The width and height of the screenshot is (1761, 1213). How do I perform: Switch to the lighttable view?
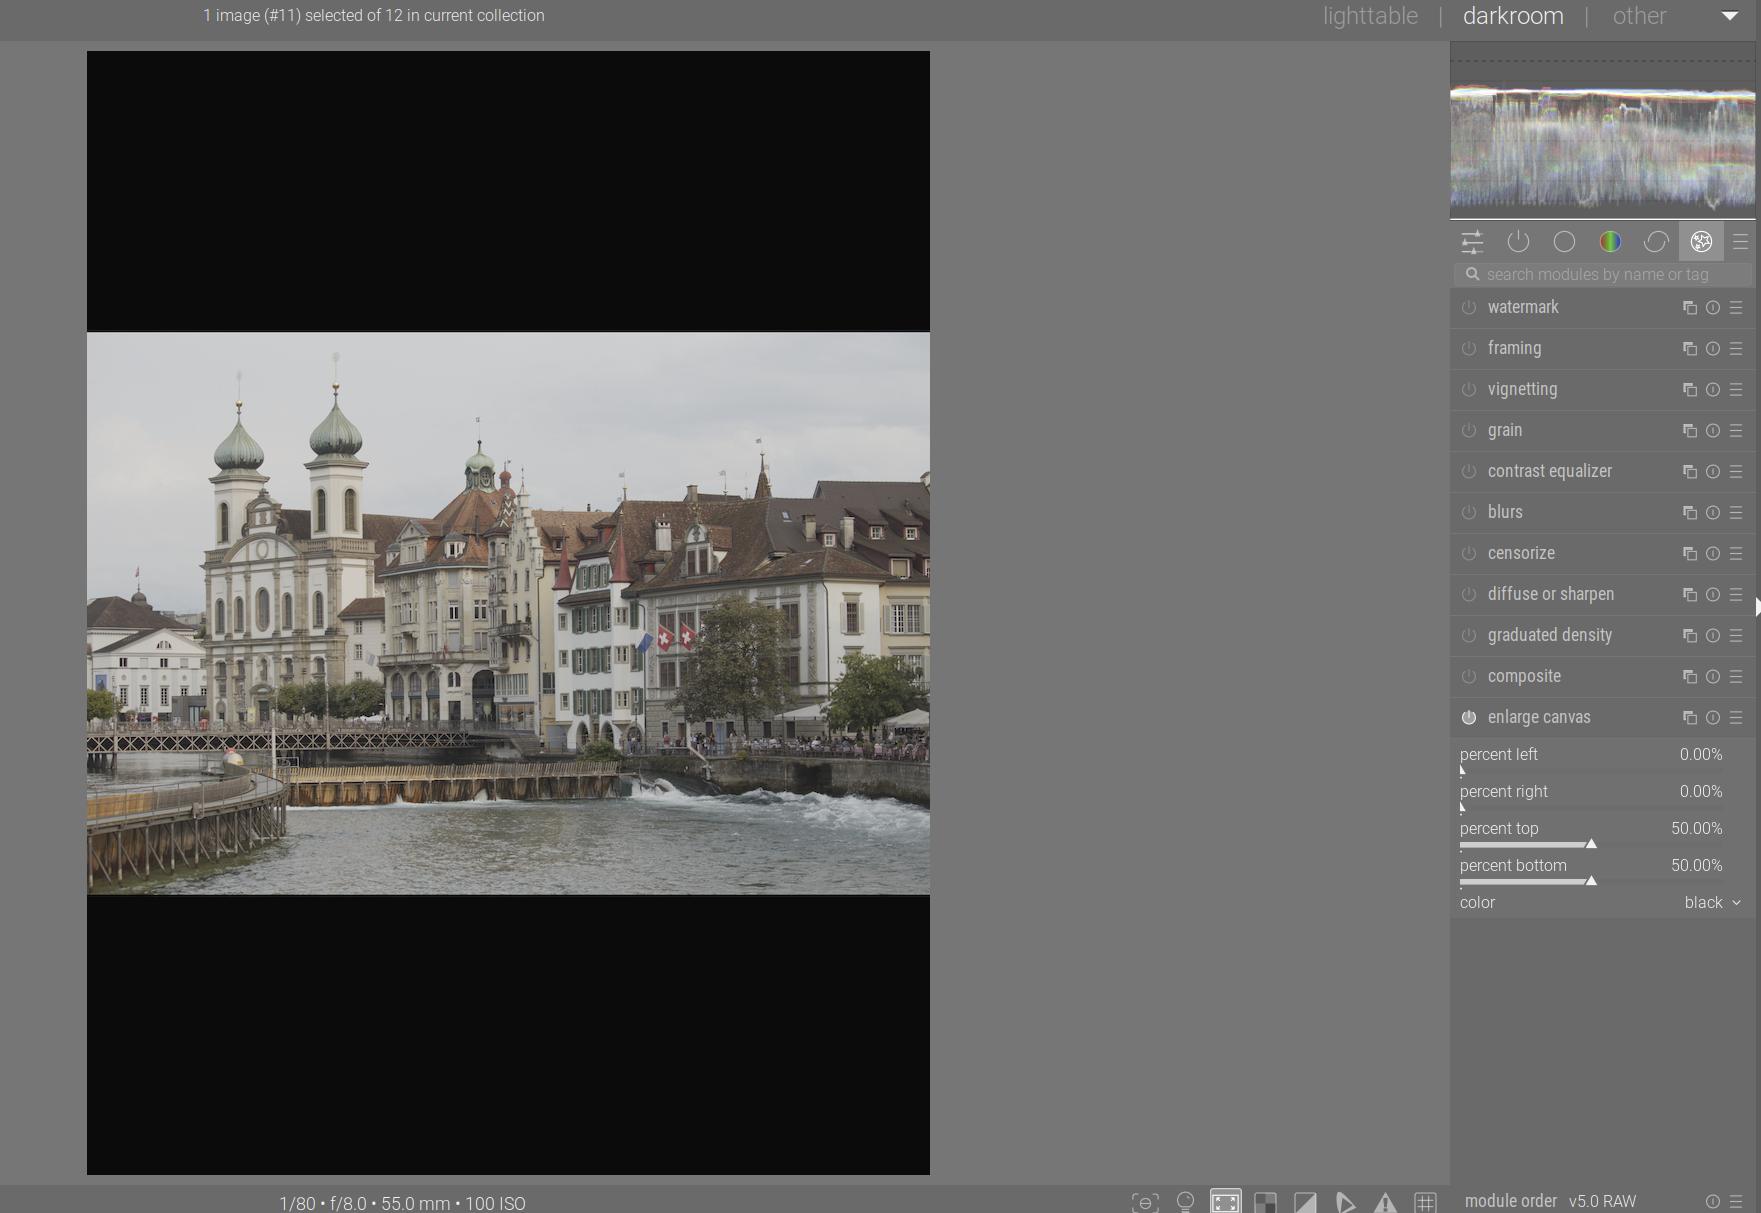pos(1370,16)
